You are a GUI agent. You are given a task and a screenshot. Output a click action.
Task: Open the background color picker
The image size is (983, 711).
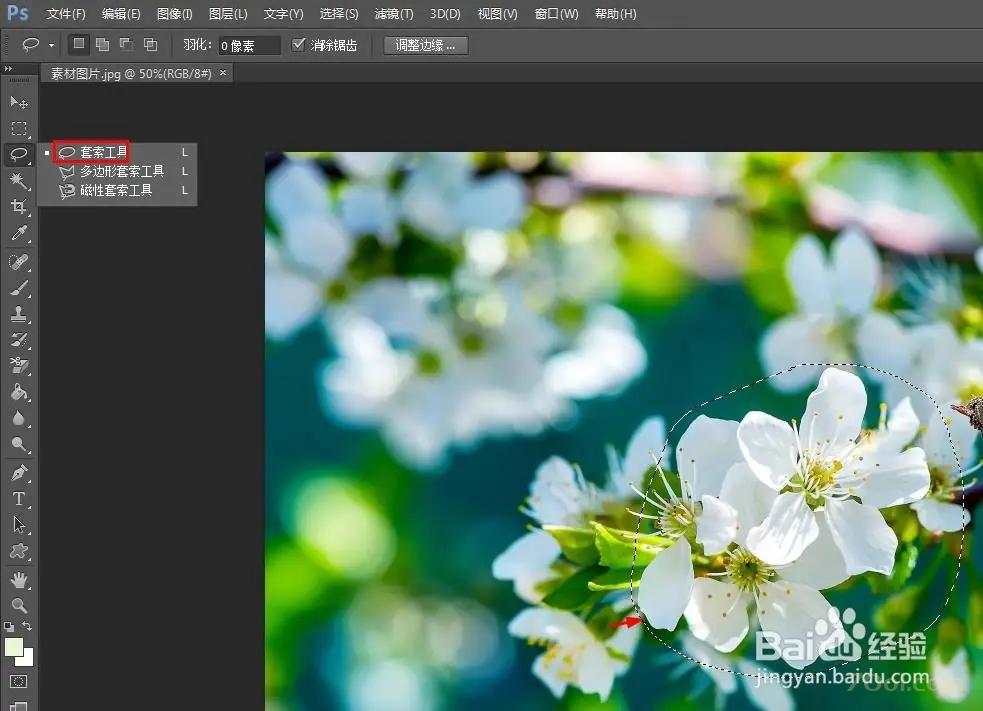coord(27,660)
